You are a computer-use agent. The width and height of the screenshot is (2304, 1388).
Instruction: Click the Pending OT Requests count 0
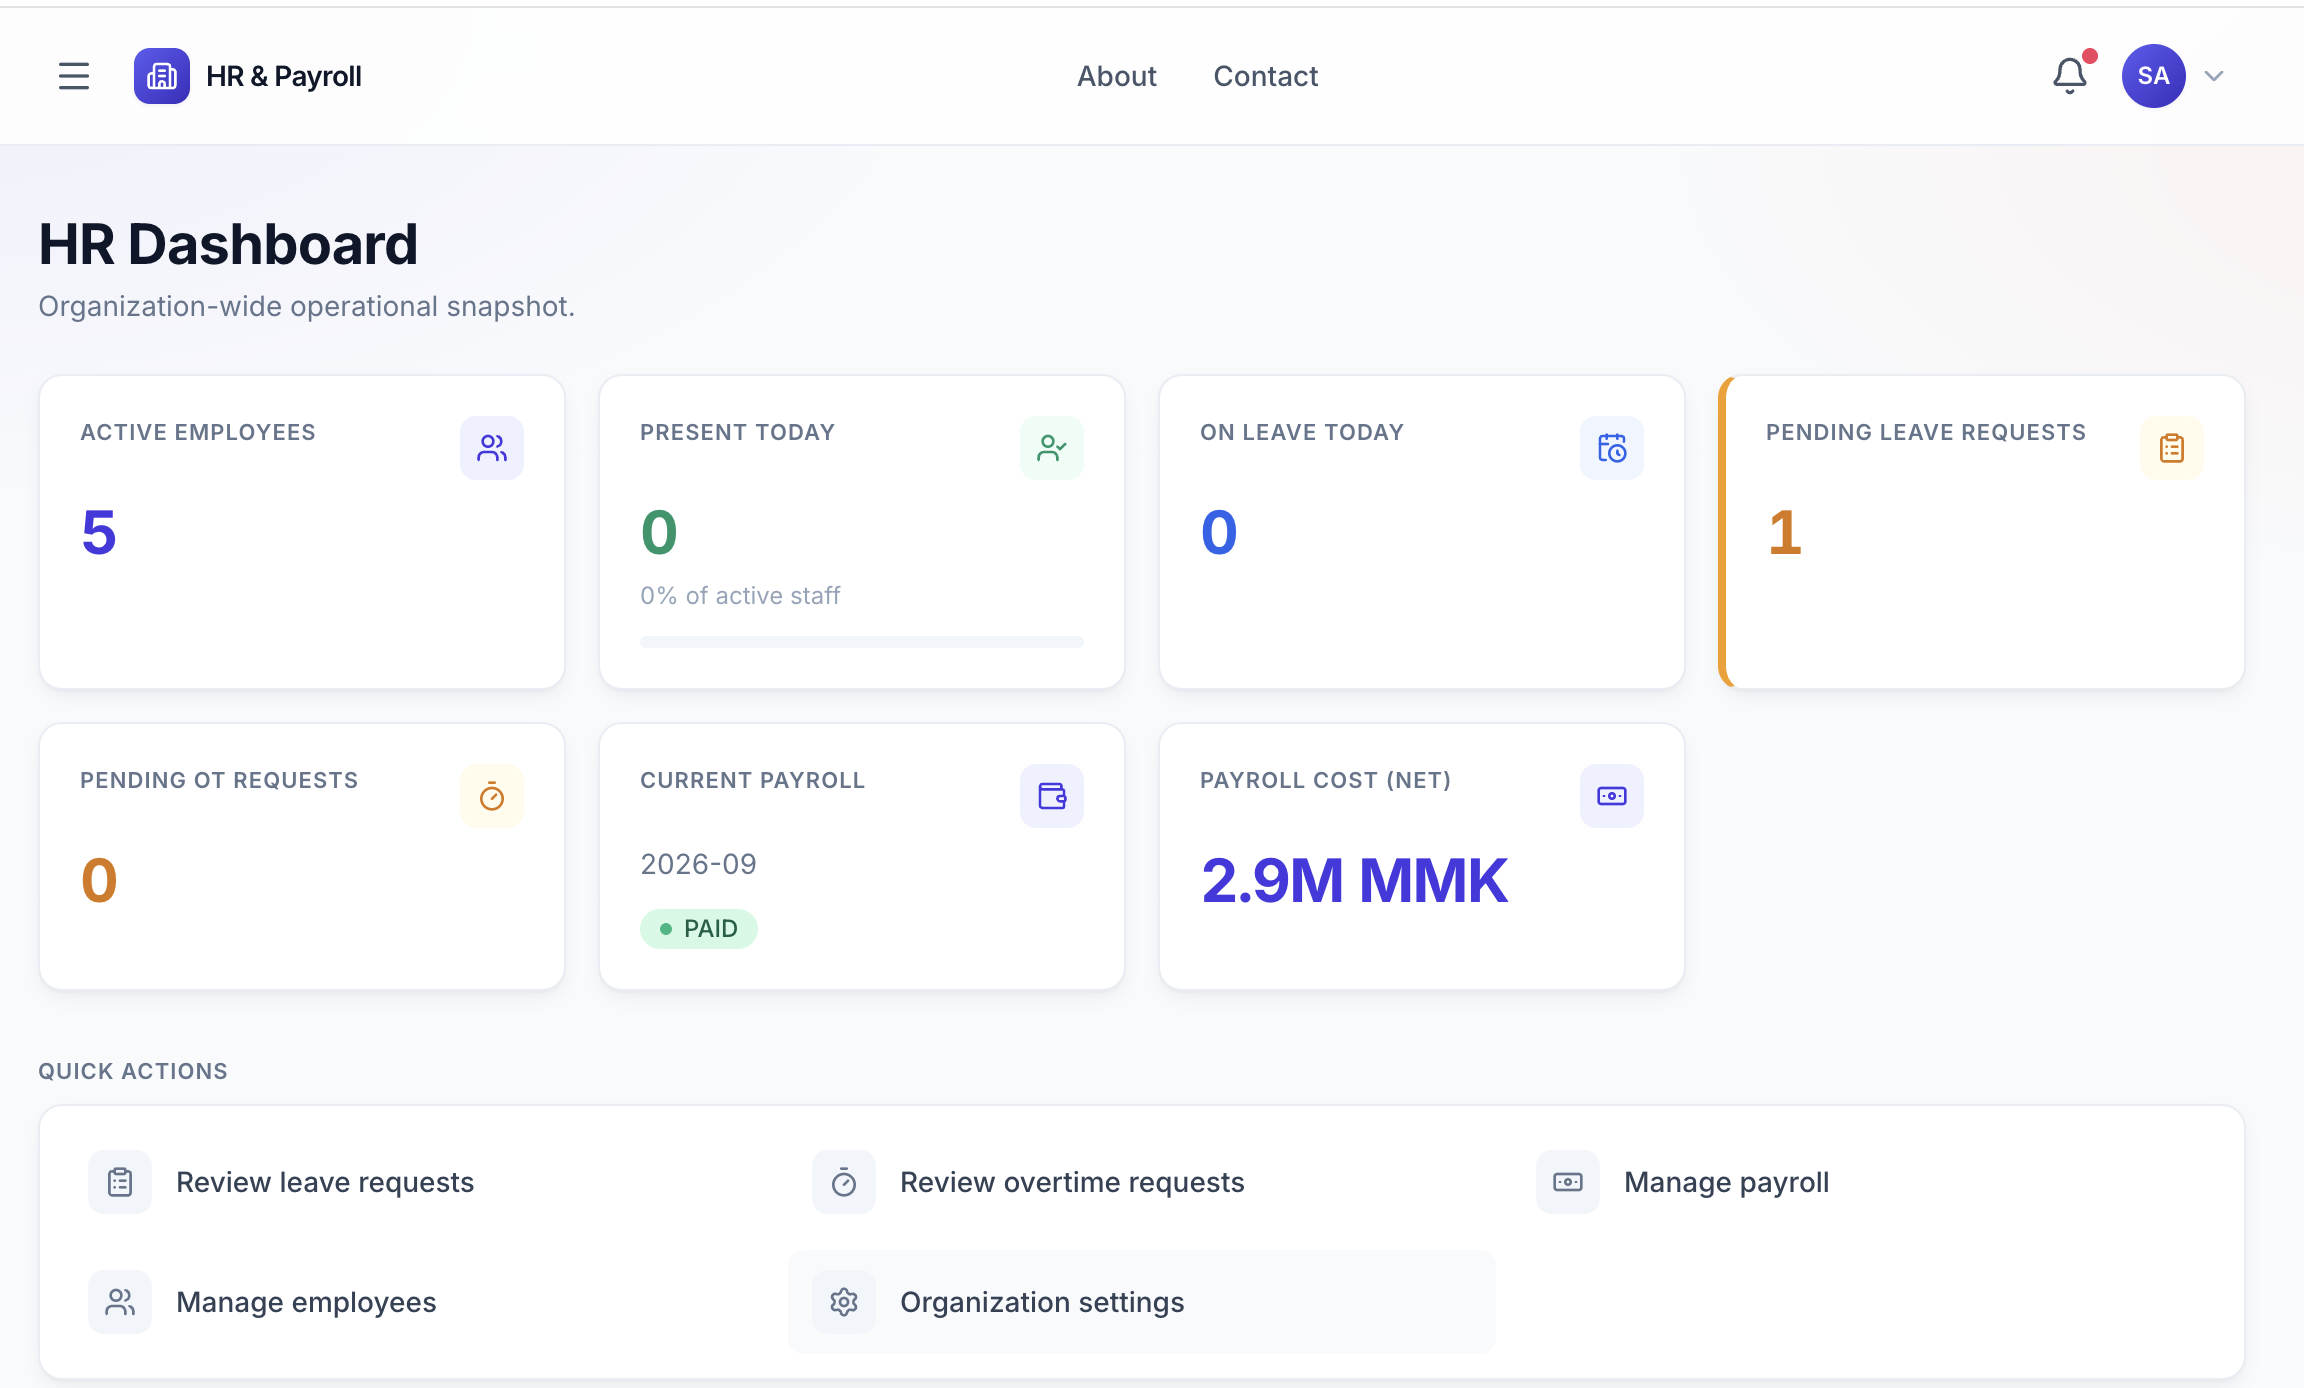click(99, 881)
